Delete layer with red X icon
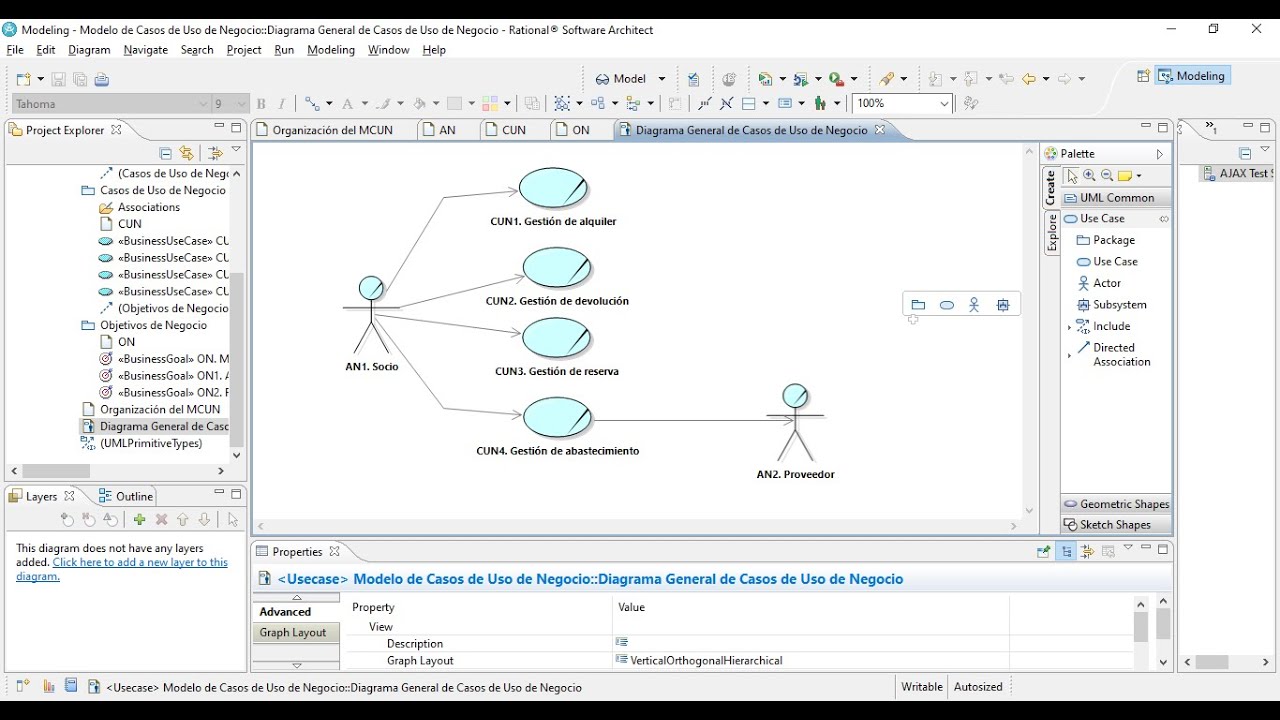The height and width of the screenshot is (720, 1280). pyautogui.click(x=161, y=520)
